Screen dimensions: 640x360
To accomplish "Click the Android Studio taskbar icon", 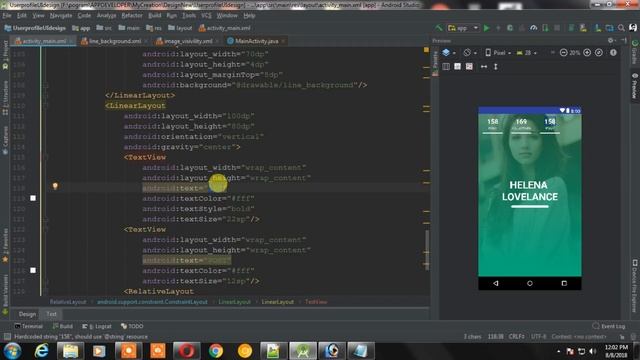I will click(303, 351).
